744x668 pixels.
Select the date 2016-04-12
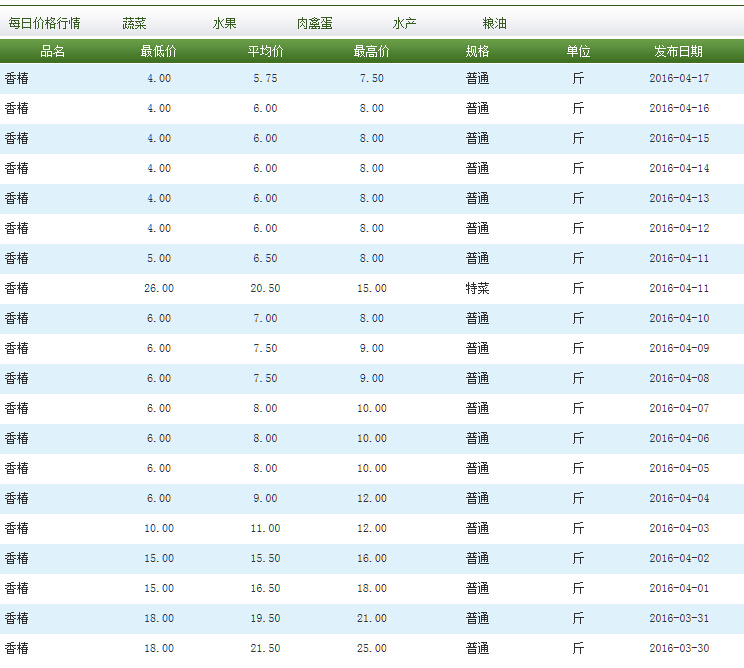coord(679,228)
